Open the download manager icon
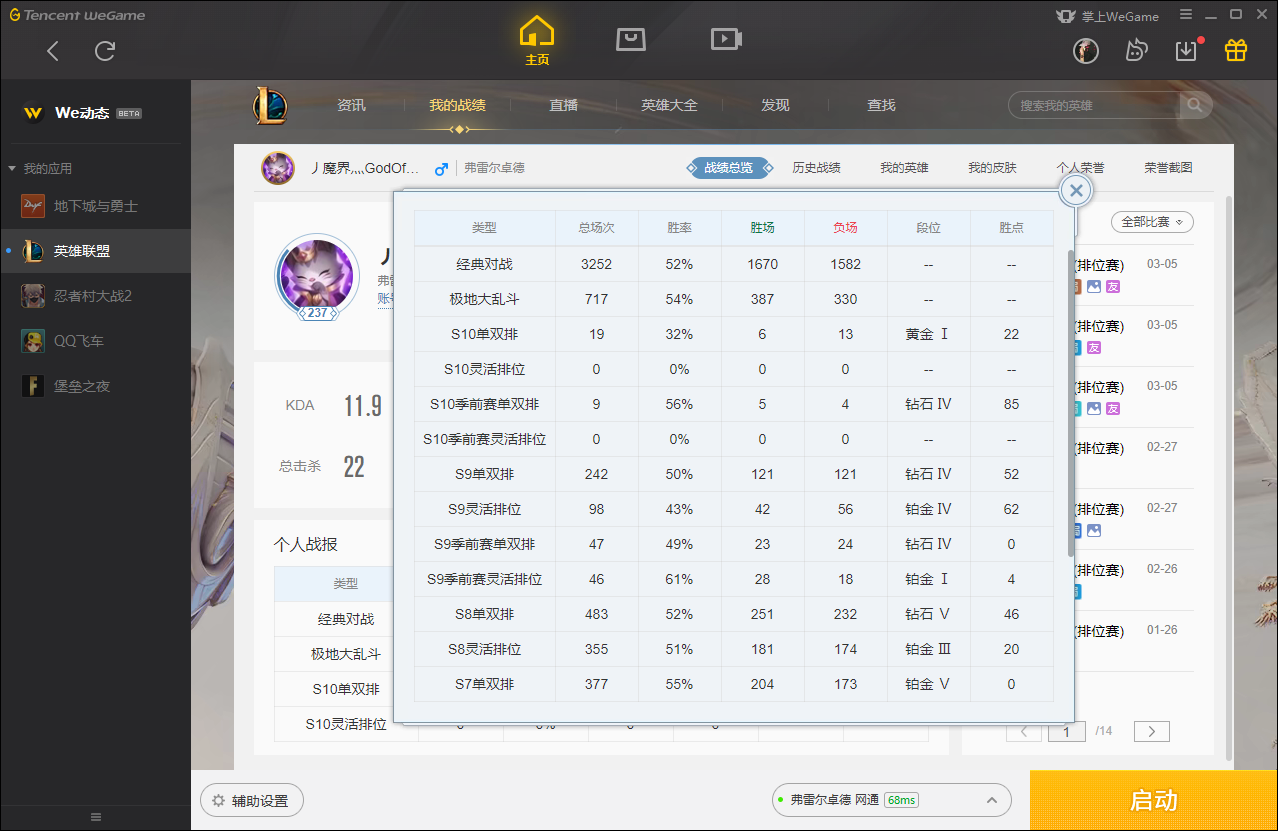This screenshot has height=831, width=1278. point(1186,51)
